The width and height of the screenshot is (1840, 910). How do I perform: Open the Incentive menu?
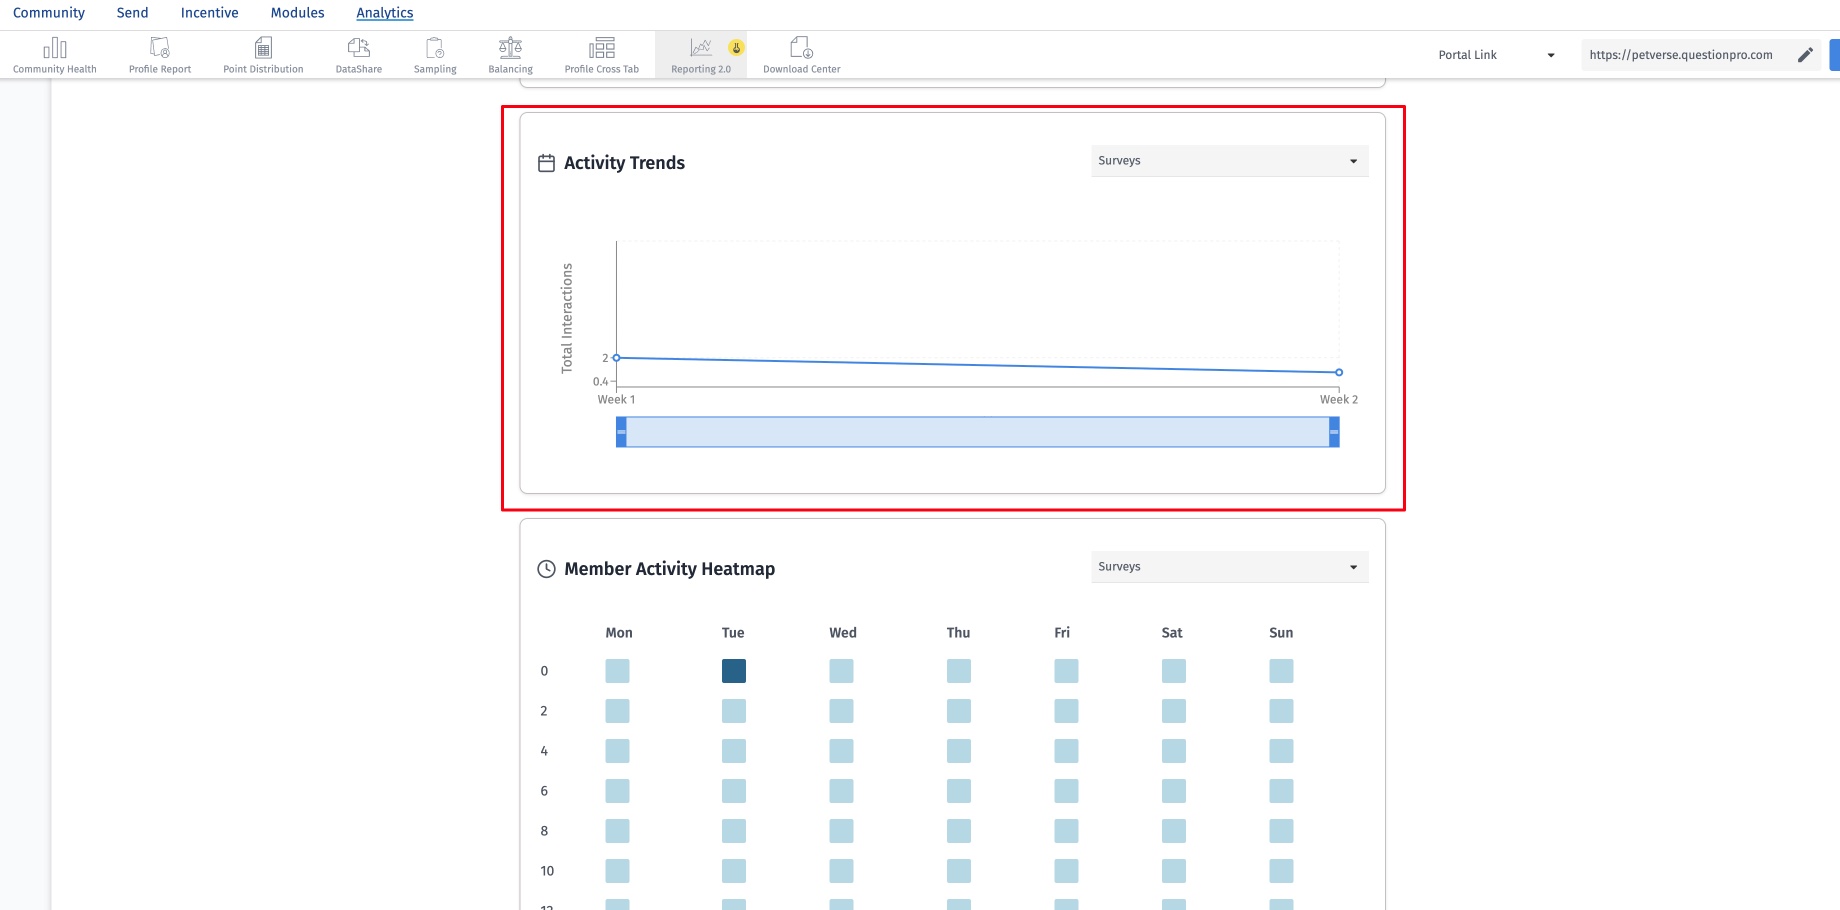point(209,13)
